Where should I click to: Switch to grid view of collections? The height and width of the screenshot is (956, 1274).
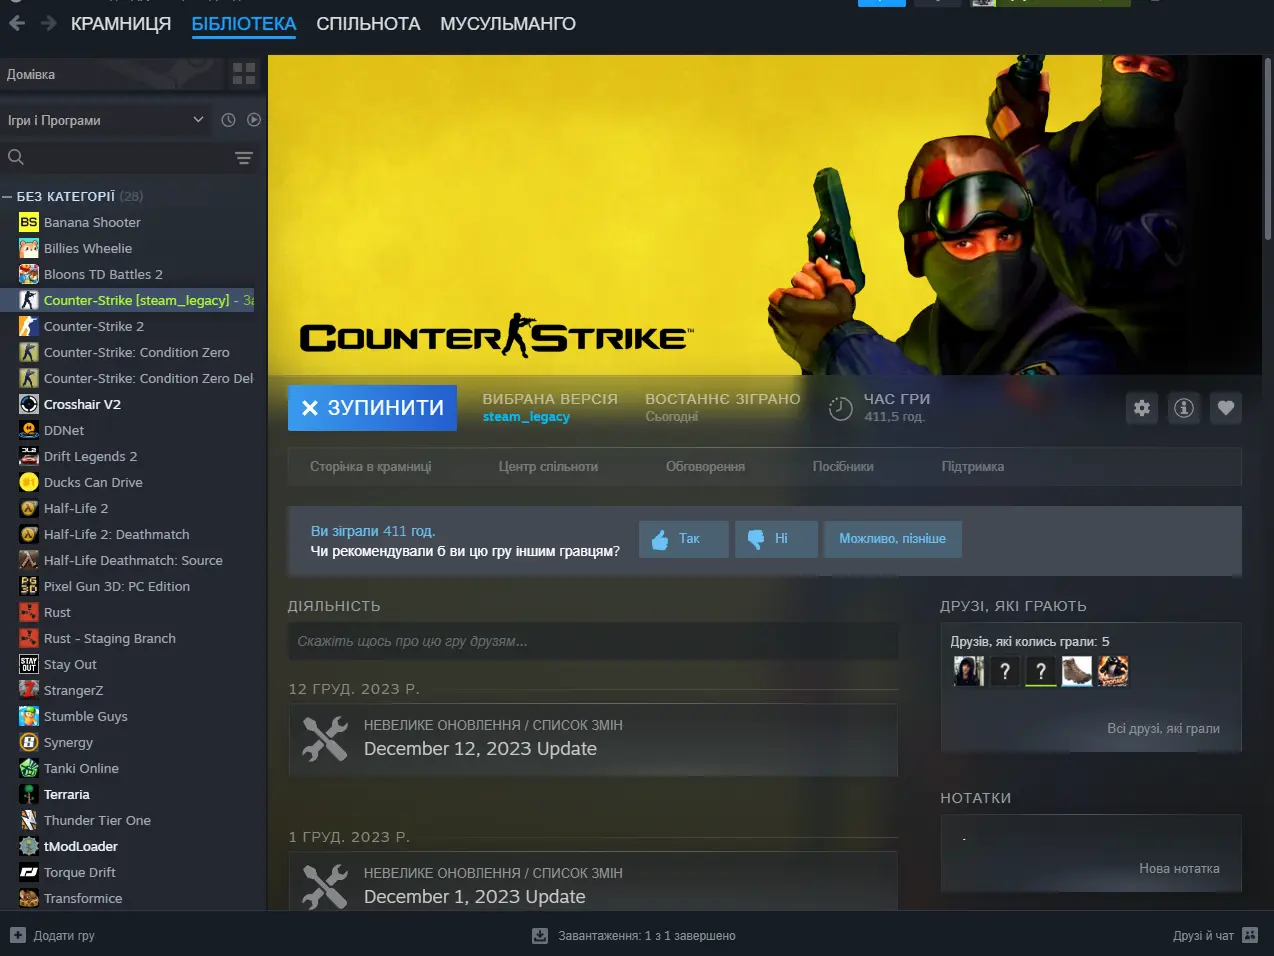[x=244, y=74]
